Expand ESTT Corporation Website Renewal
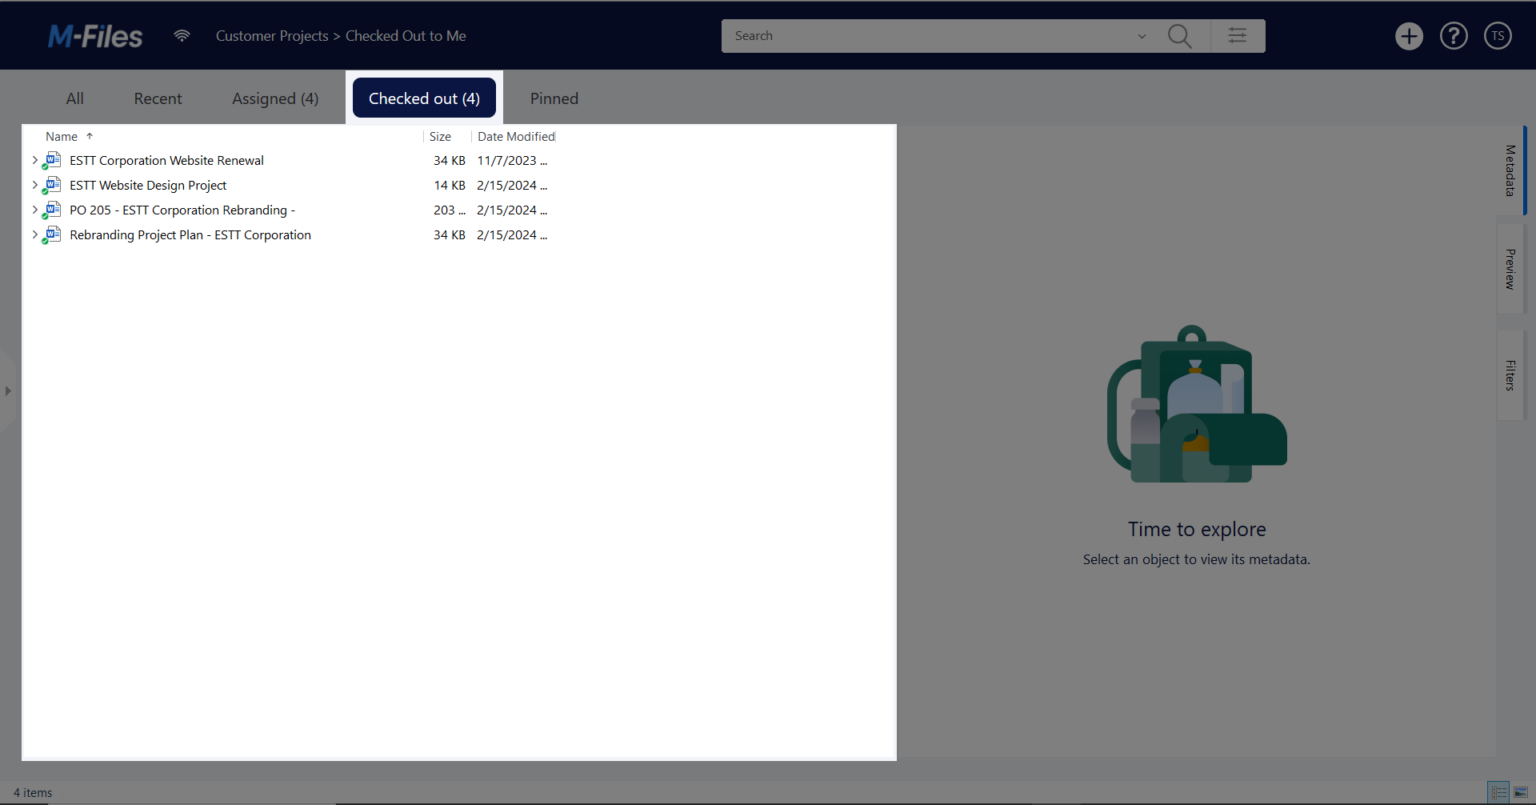The height and width of the screenshot is (805, 1536). coord(35,159)
